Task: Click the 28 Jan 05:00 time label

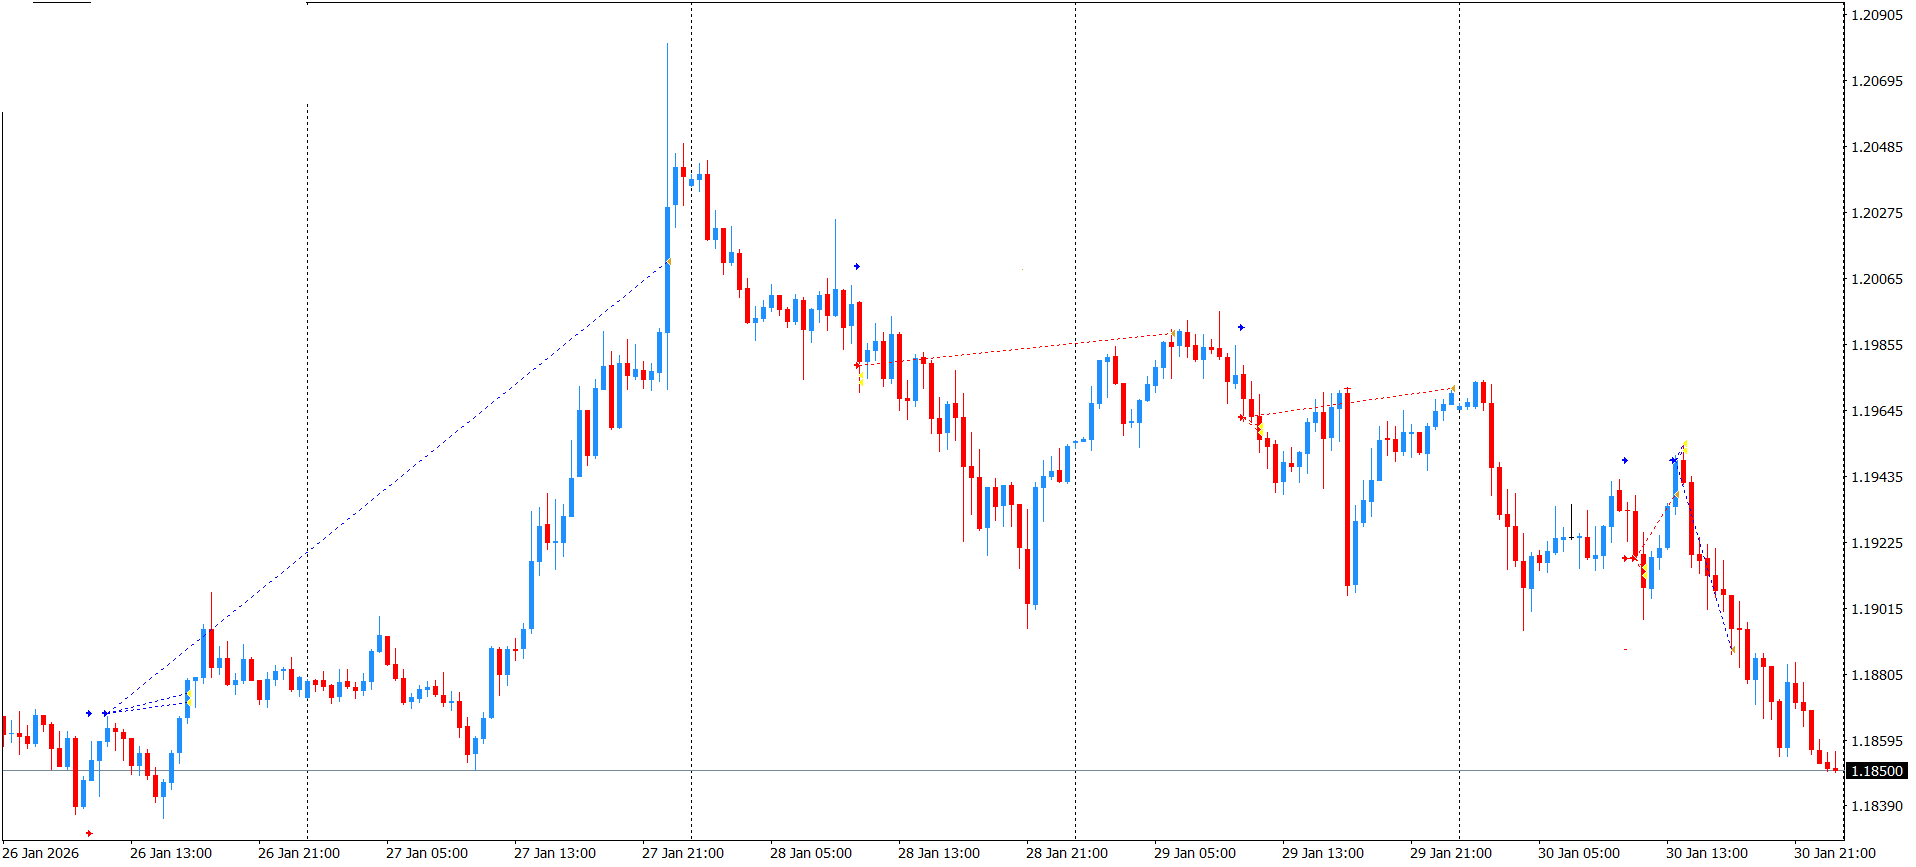Action: (811, 853)
